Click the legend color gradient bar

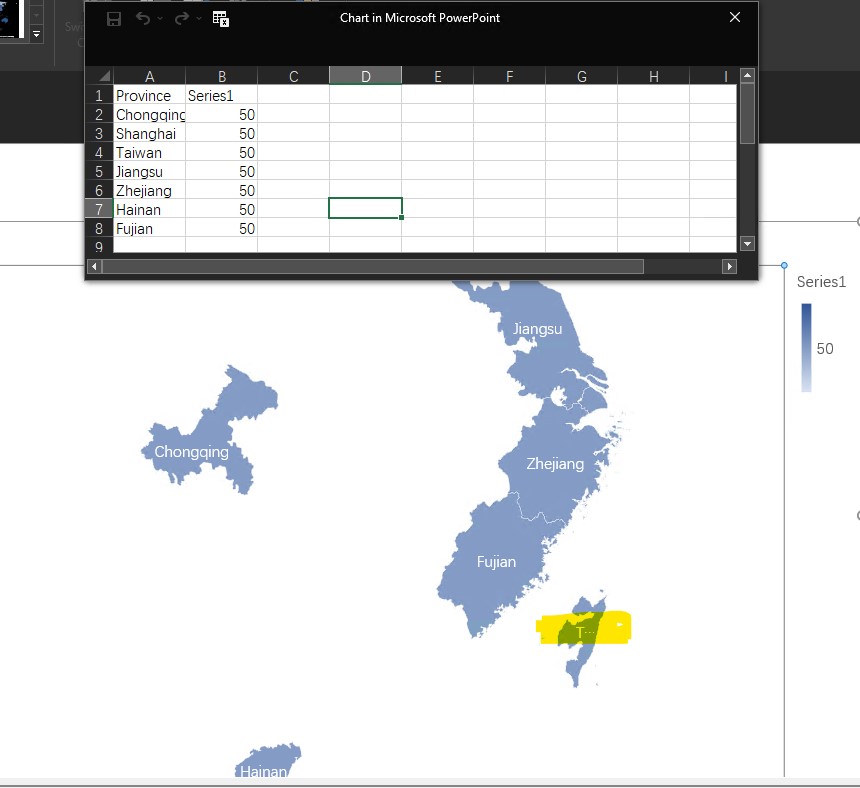(x=806, y=348)
